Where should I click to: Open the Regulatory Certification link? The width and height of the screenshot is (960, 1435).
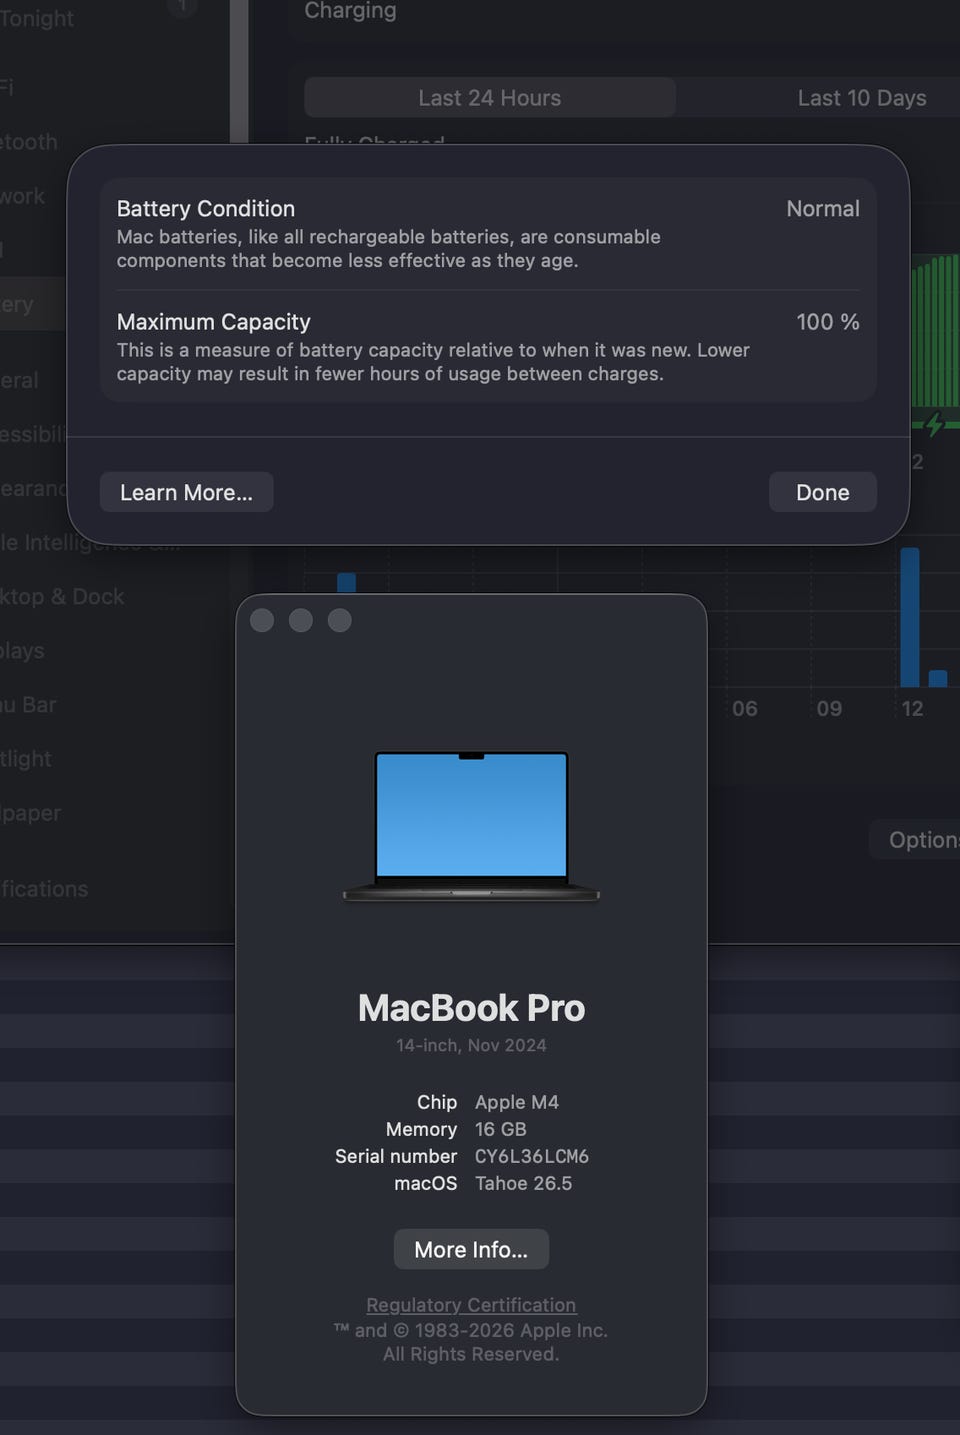click(x=471, y=1305)
